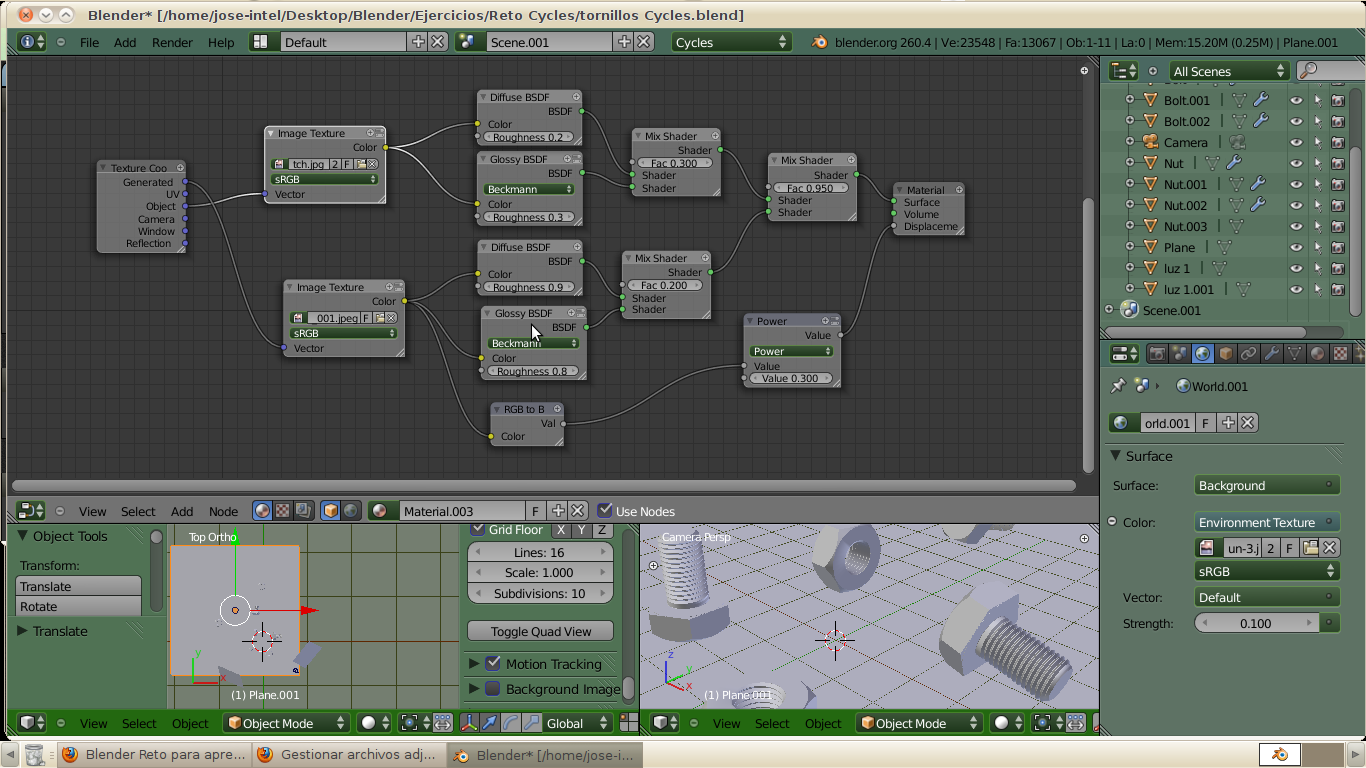This screenshot has width=1366, height=768.
Task: Open the Help menu
Action: coord(221,42)
